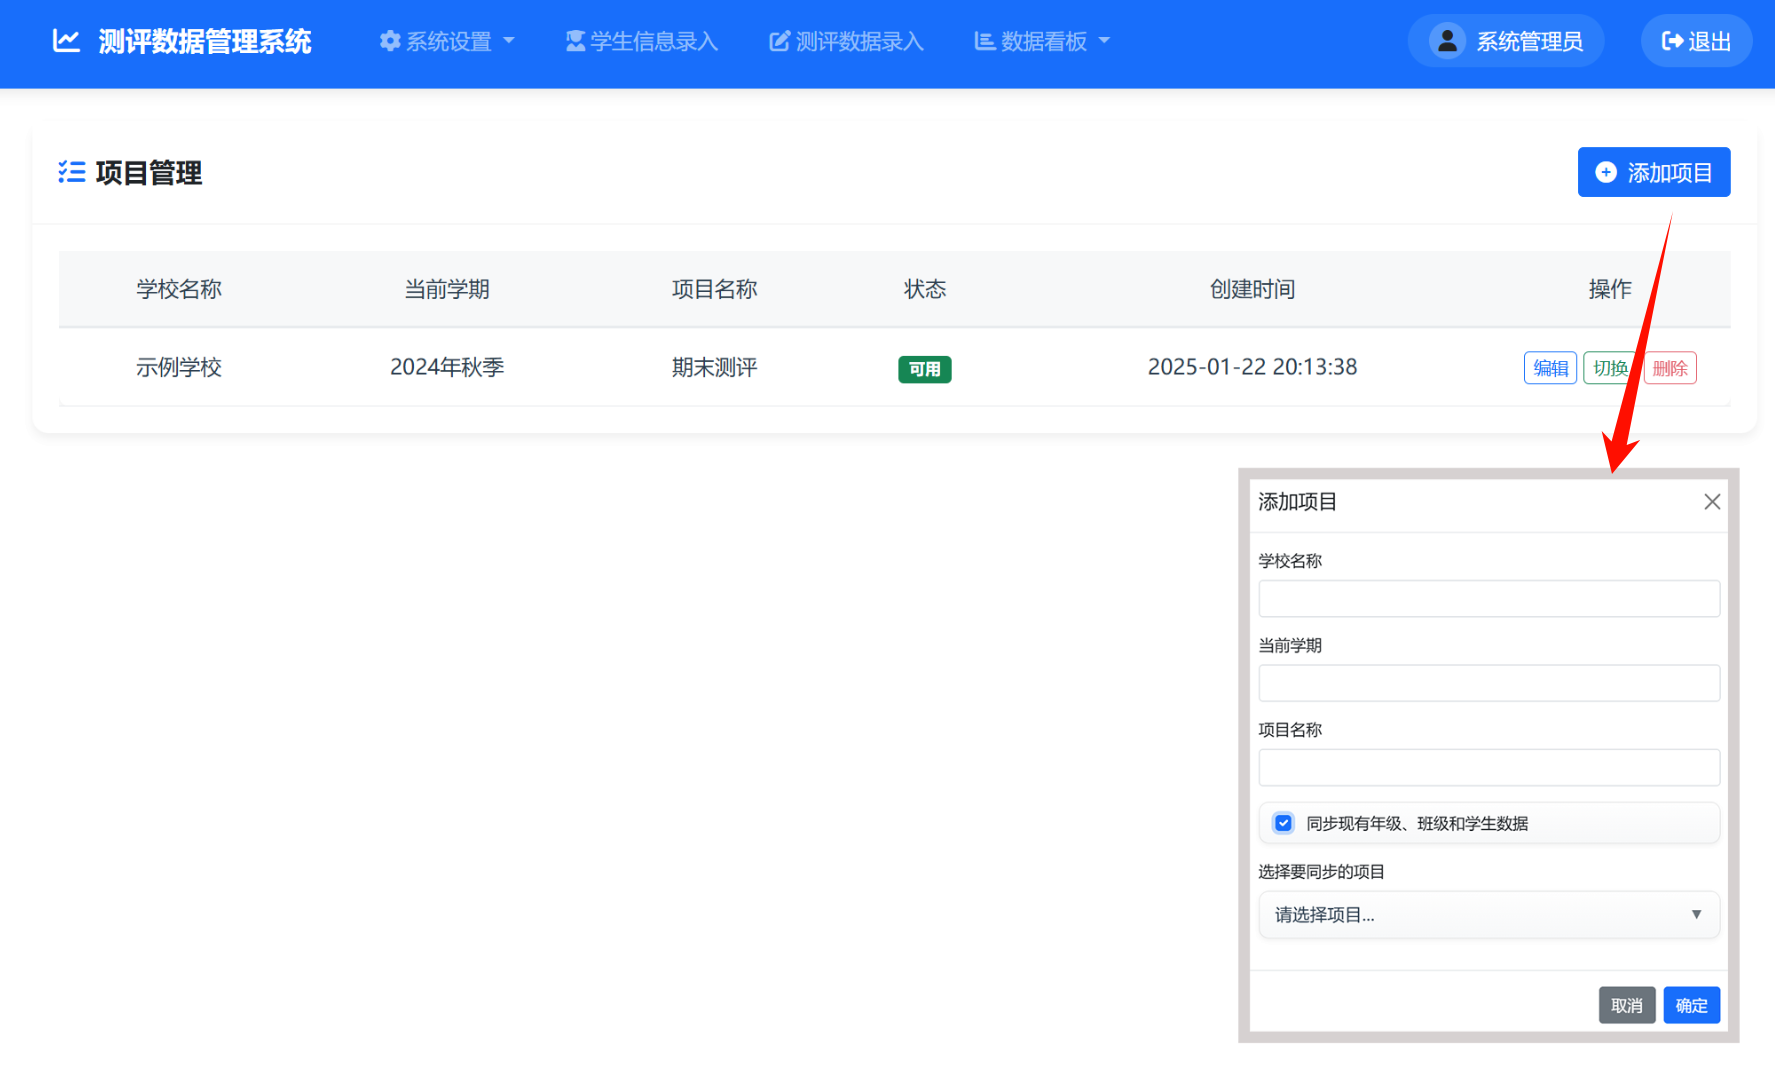This screenshot has height=1074, width=1775.
Task: Click the 学校名称 input field
Action: (1488, 598)
